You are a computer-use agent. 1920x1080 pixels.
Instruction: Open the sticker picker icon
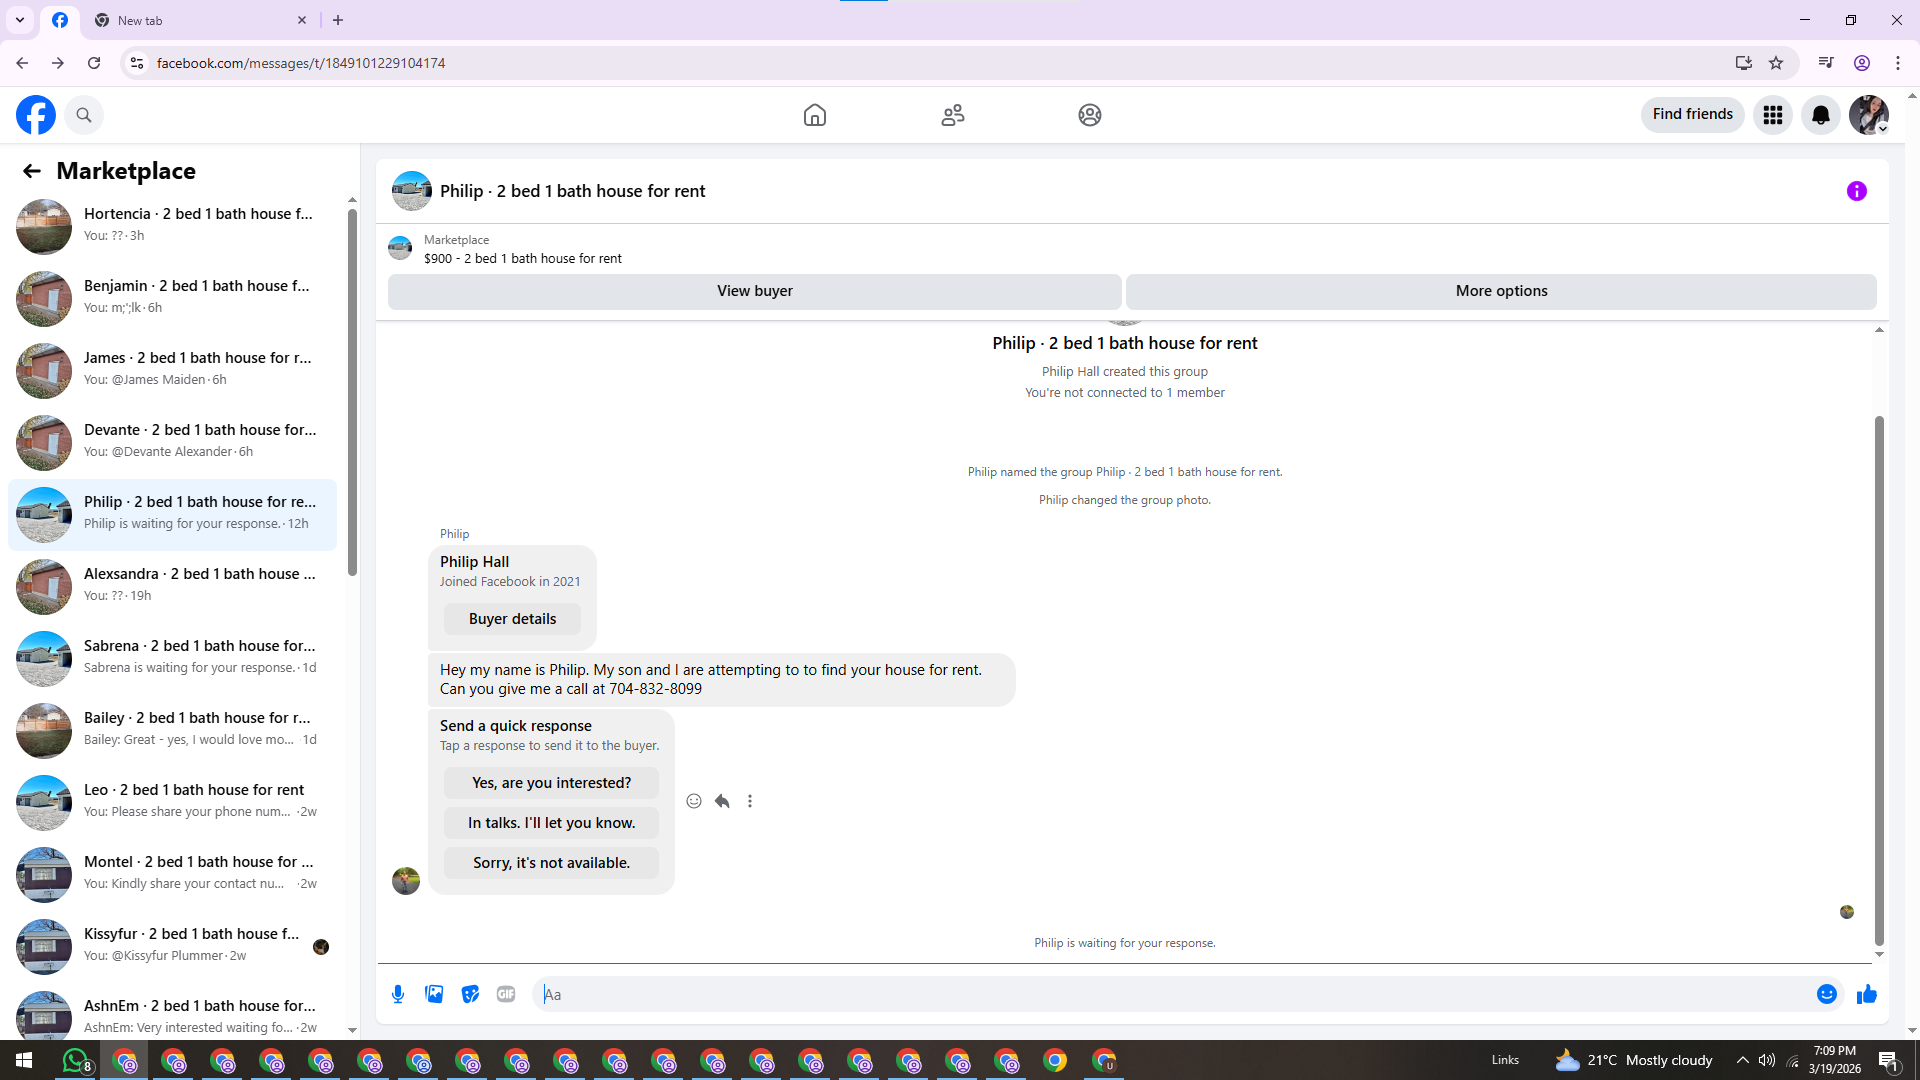tap(470, 994)
